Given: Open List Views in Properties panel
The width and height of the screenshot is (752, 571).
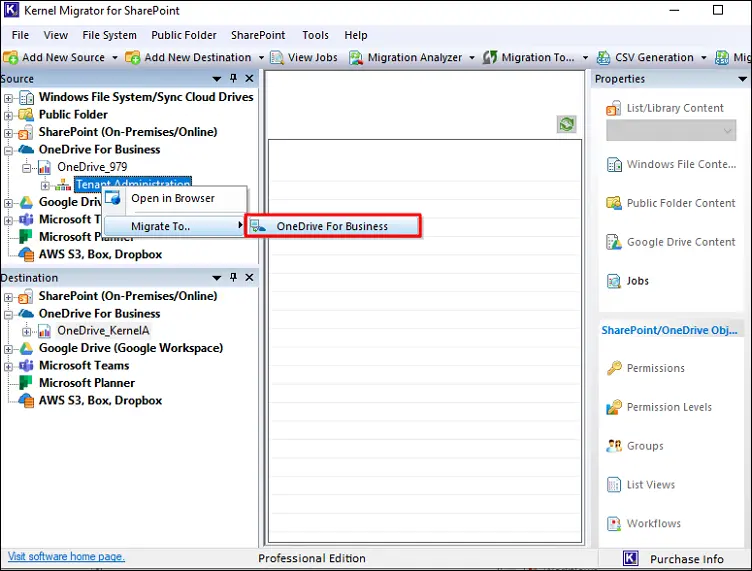Looking at the screenshot, I should [640, 485].
